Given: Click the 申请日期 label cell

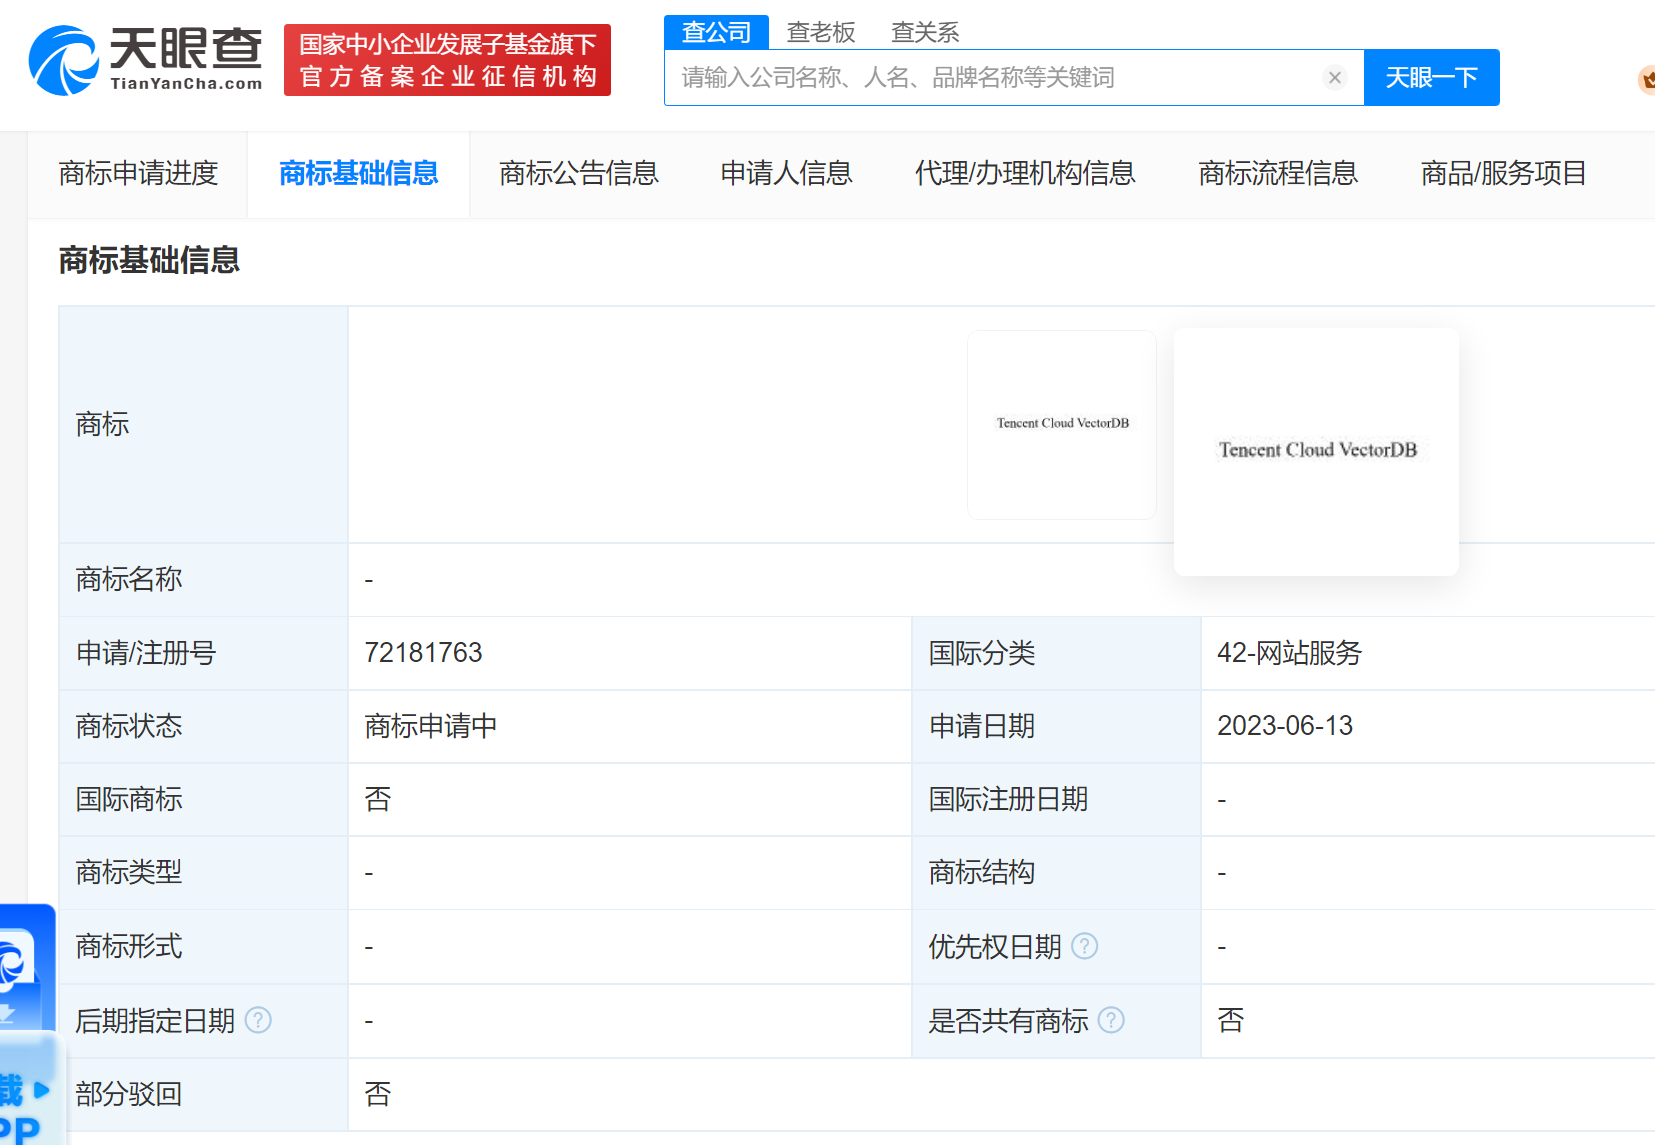Looking at the screenshot, I should point(1056,726).
